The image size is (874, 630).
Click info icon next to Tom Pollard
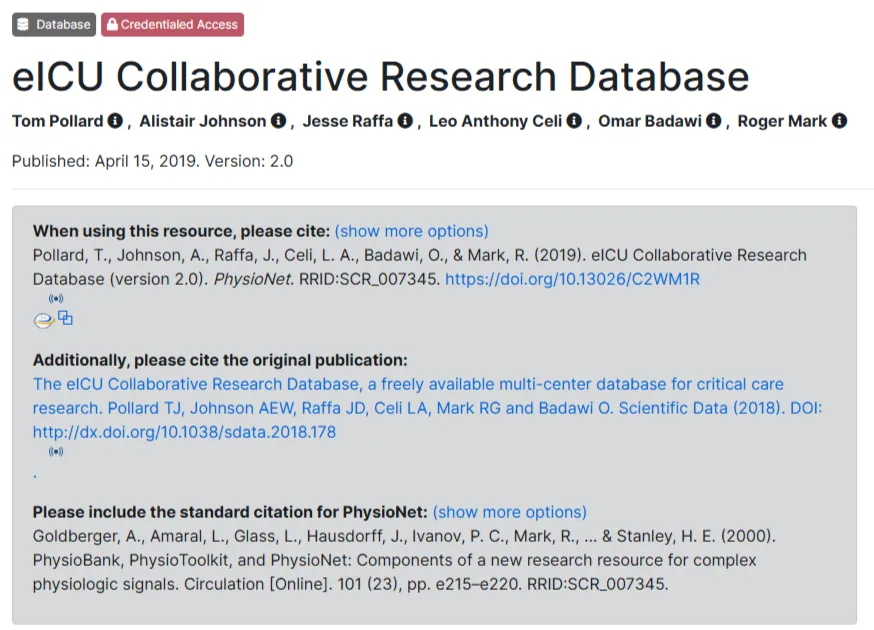coord(115,120)
